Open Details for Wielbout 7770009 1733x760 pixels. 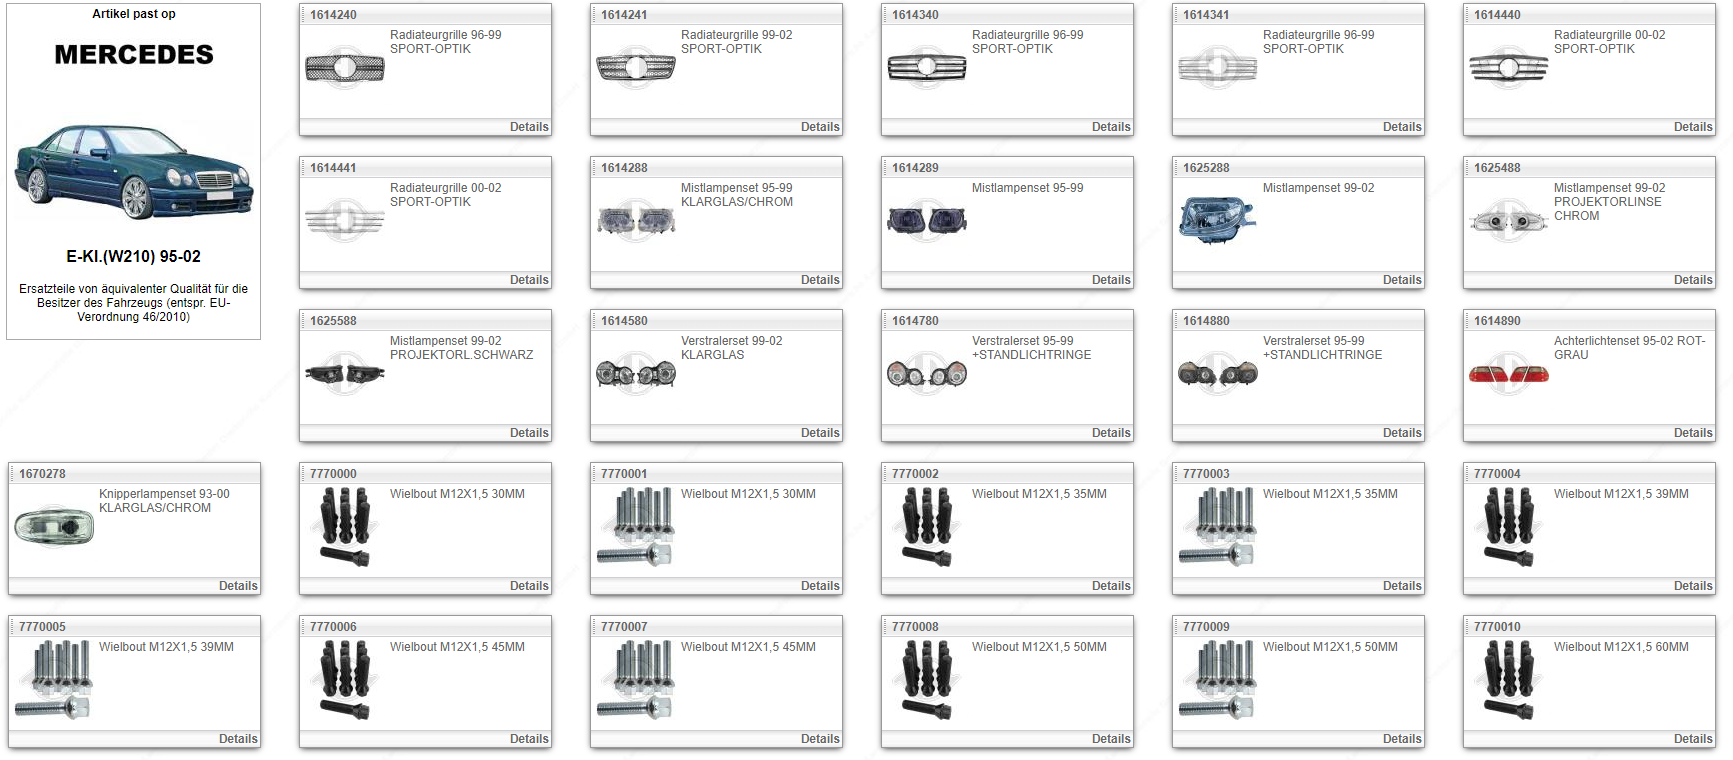1402,739
